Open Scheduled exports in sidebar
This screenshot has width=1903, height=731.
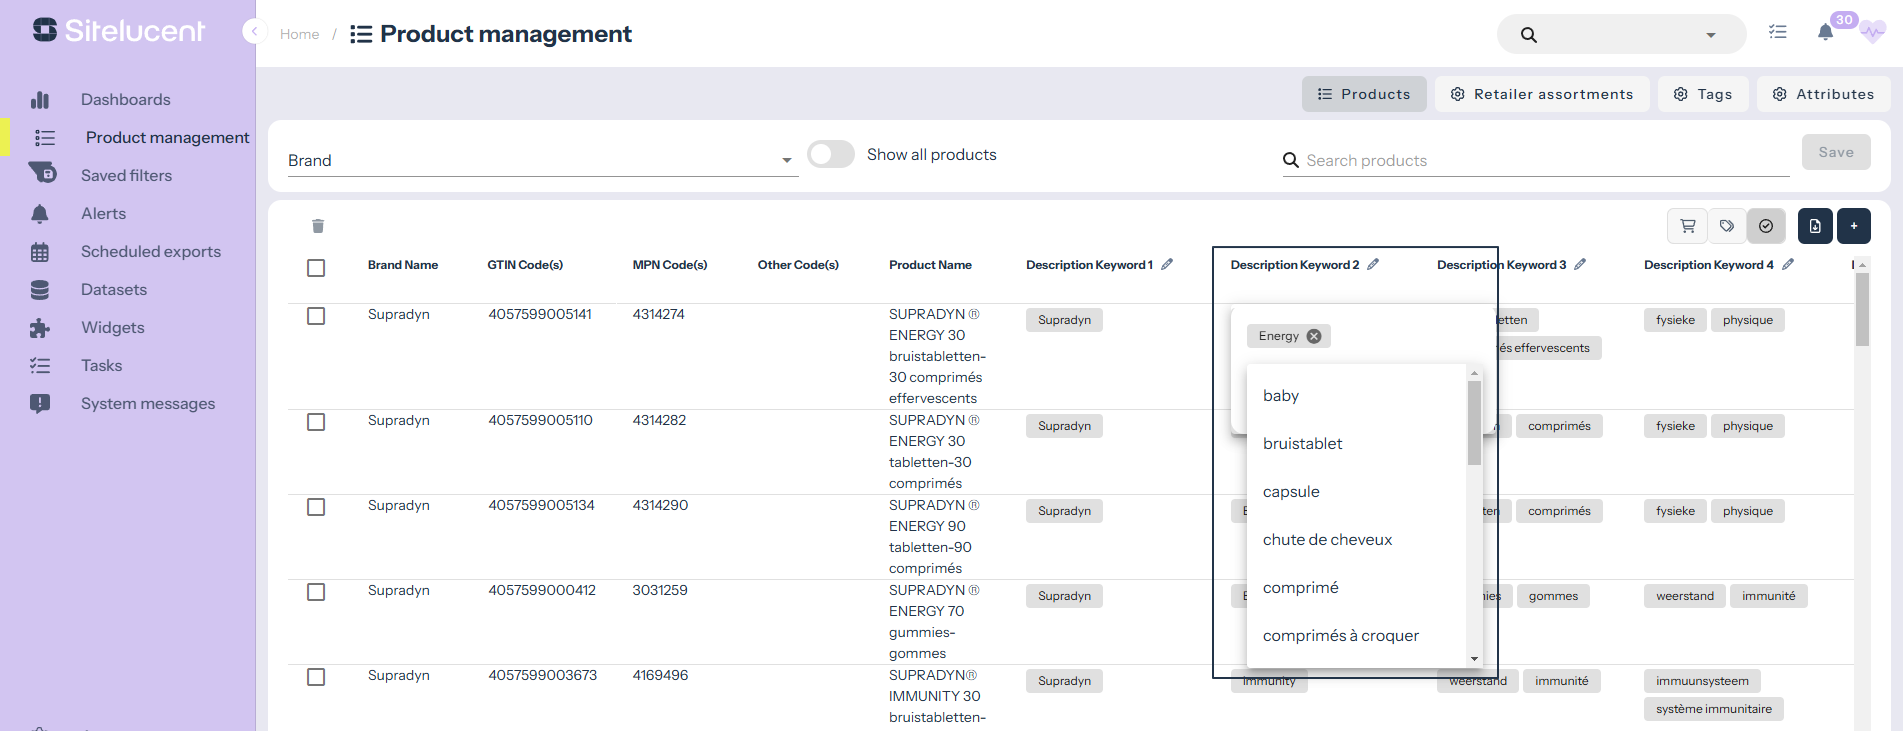tap(150, 251)
